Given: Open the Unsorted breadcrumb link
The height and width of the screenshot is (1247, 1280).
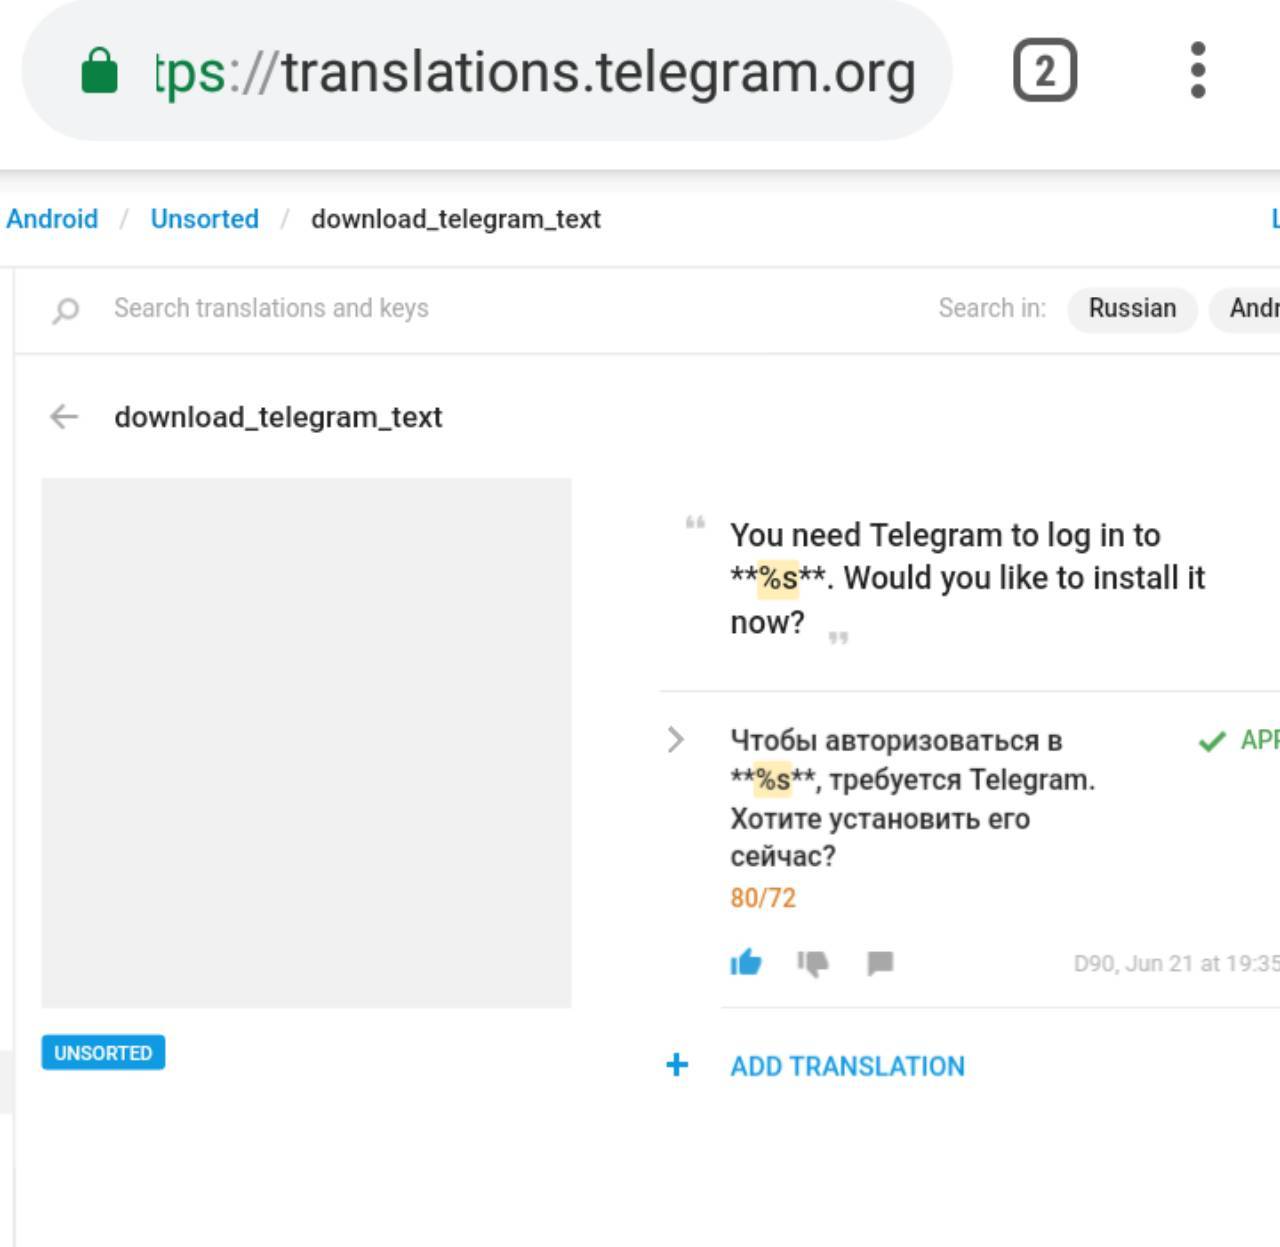Looking at the screenshot, I should click(204, 219).
